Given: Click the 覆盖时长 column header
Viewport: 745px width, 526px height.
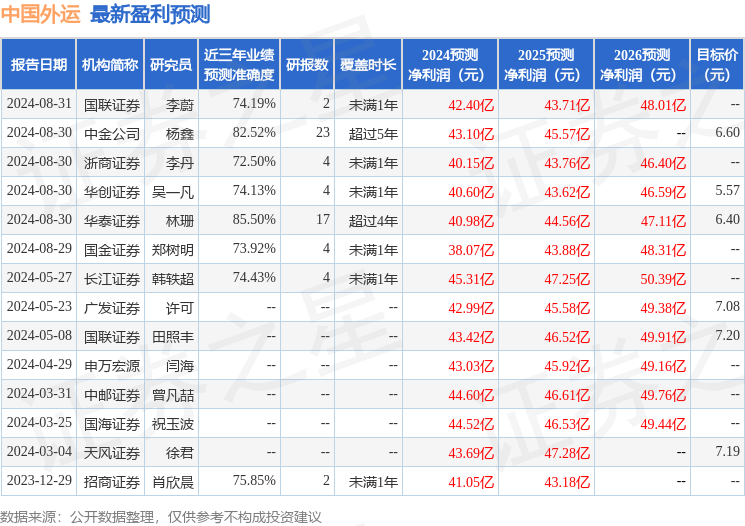Looking at the screenshot, I should point(368,65).
